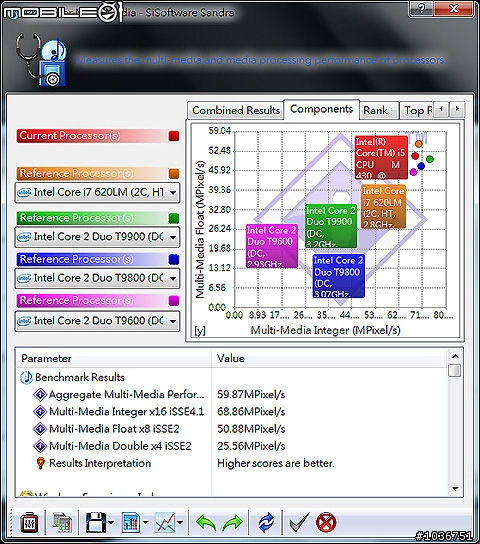Open the Intel Core 2 Duo T9900 dropdown

(97, 237)
